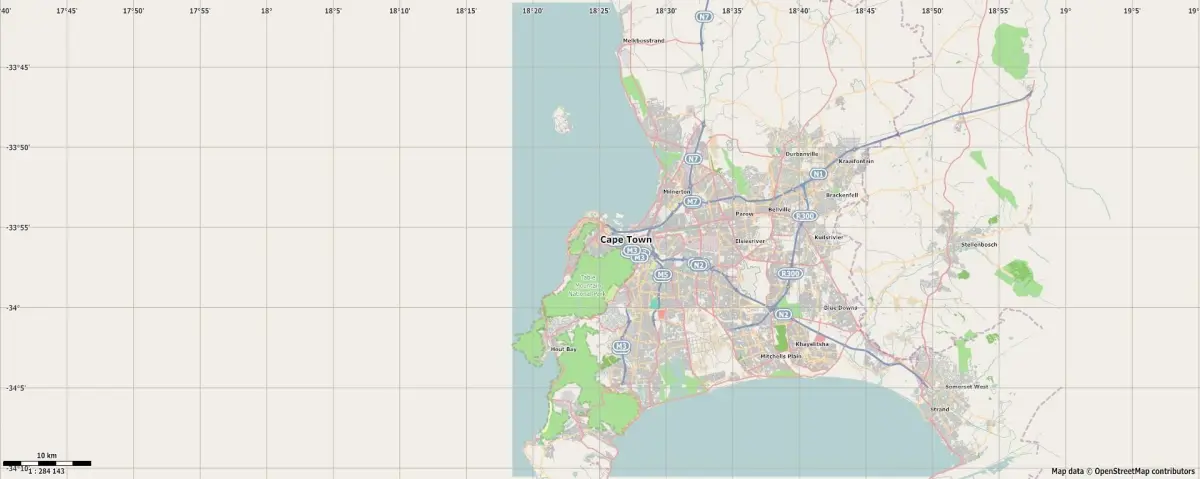Click the Blue Downs label
Viewport: 1200px width, 479px height.
pyautogui.click(x=841, y=308)
